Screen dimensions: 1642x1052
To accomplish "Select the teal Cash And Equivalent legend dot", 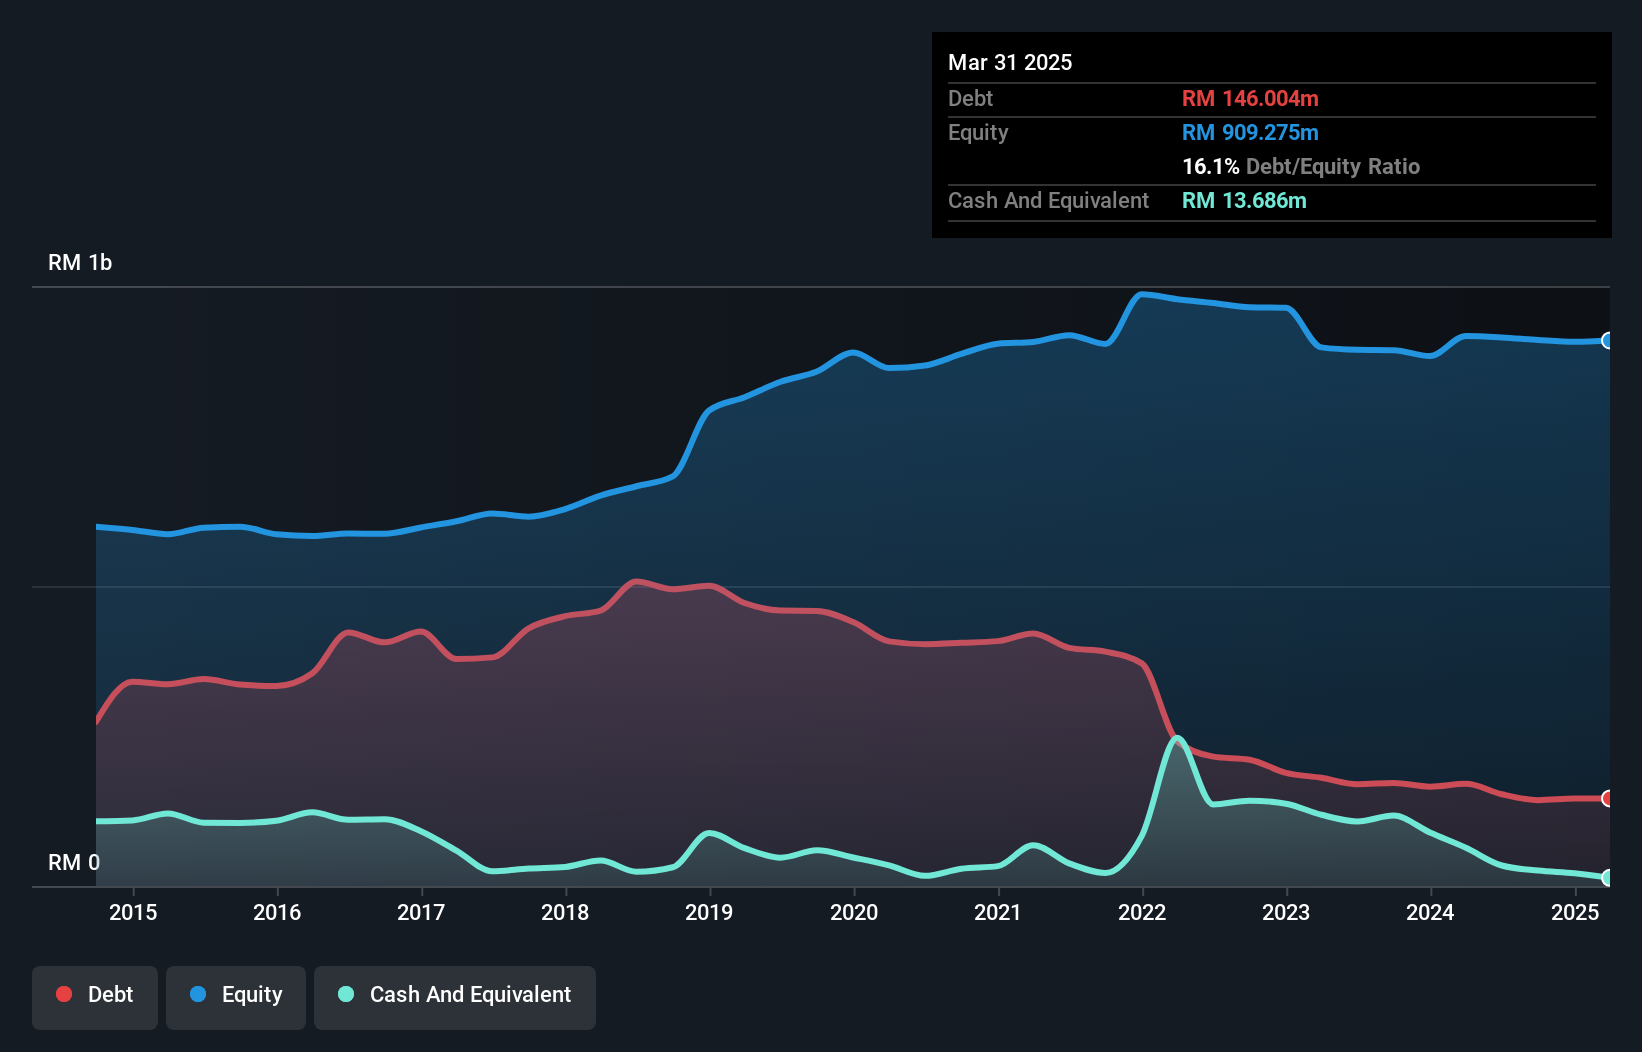I will 345,995.
